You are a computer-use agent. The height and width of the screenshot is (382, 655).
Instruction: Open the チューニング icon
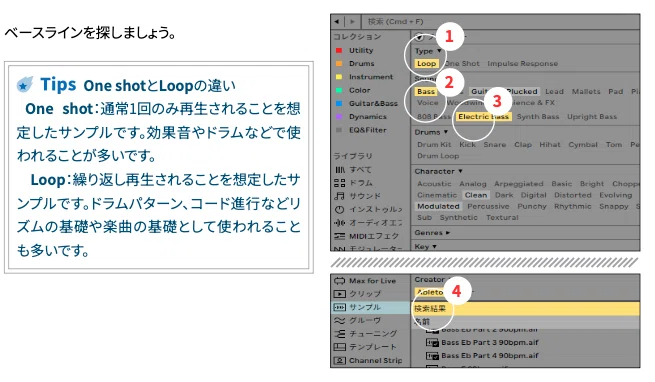click(x=340, y=334)
